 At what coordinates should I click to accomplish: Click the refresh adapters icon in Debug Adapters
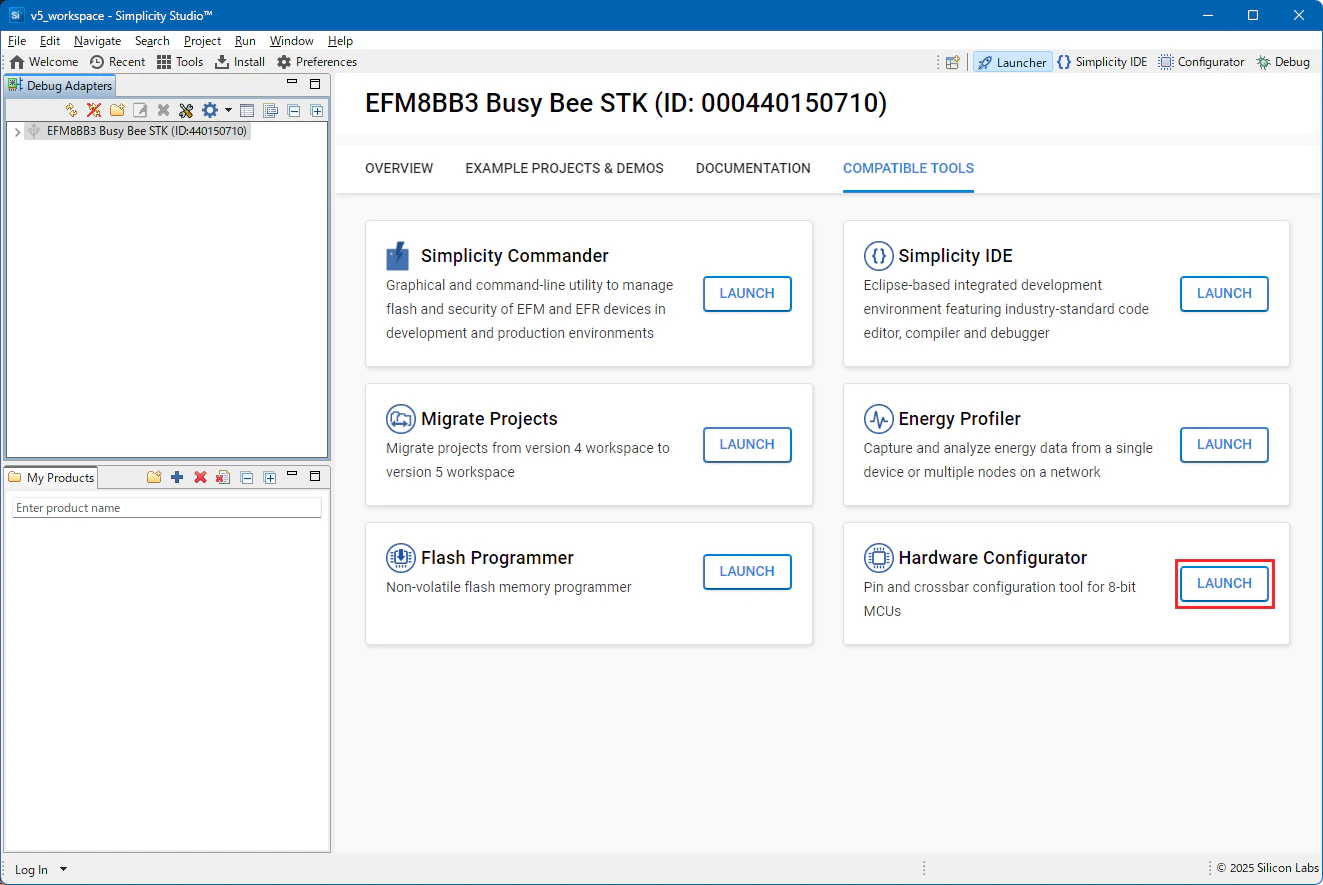tap(71, 110)
